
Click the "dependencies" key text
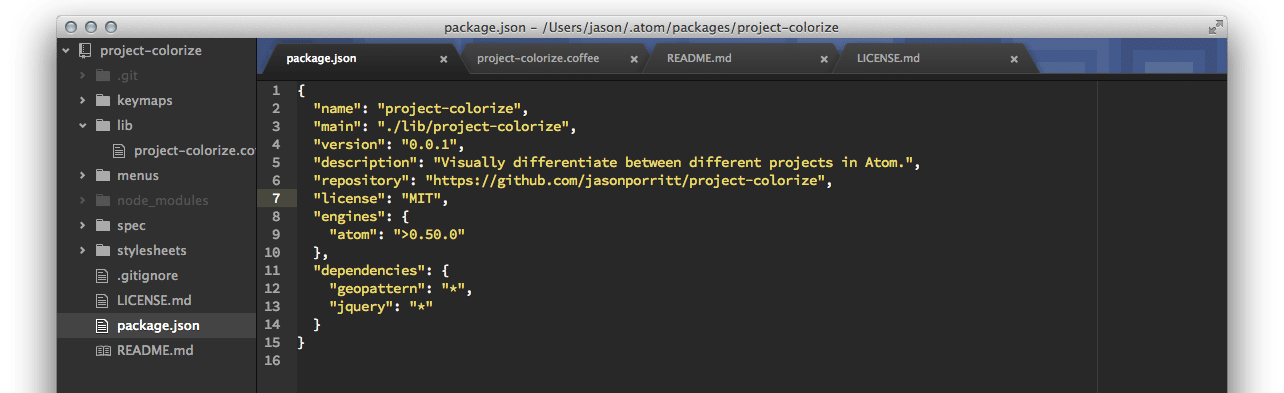pyautogui.click(x=369, y=270)
